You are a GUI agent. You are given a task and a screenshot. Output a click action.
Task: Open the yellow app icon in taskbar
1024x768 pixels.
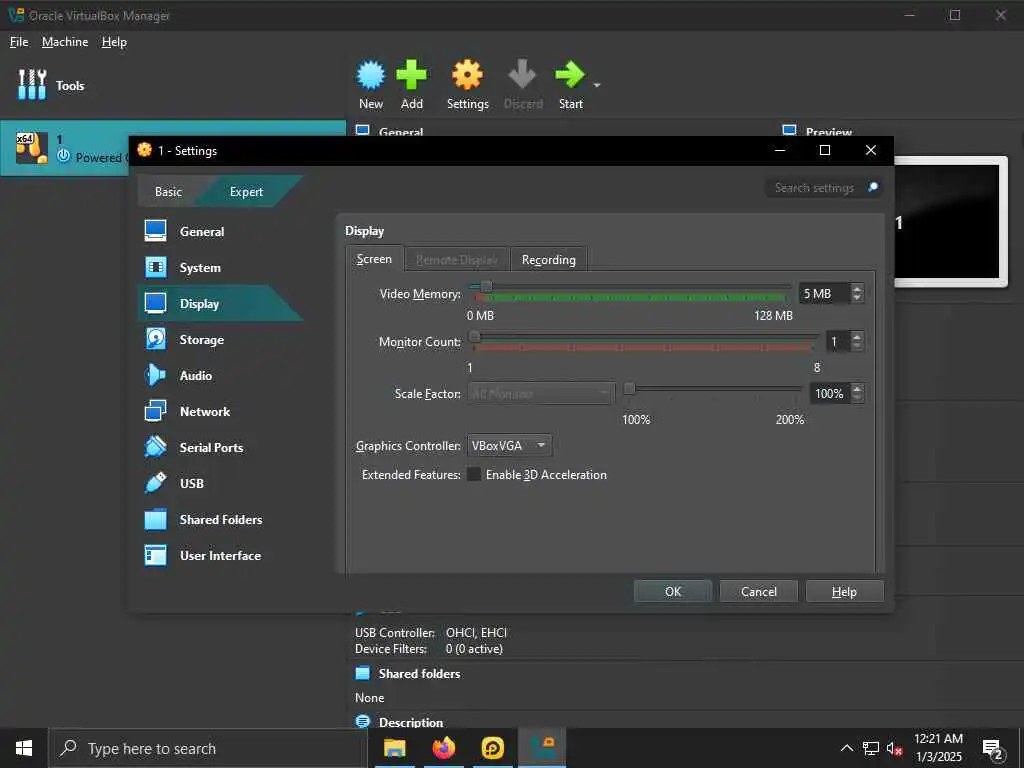click(492, 748)
